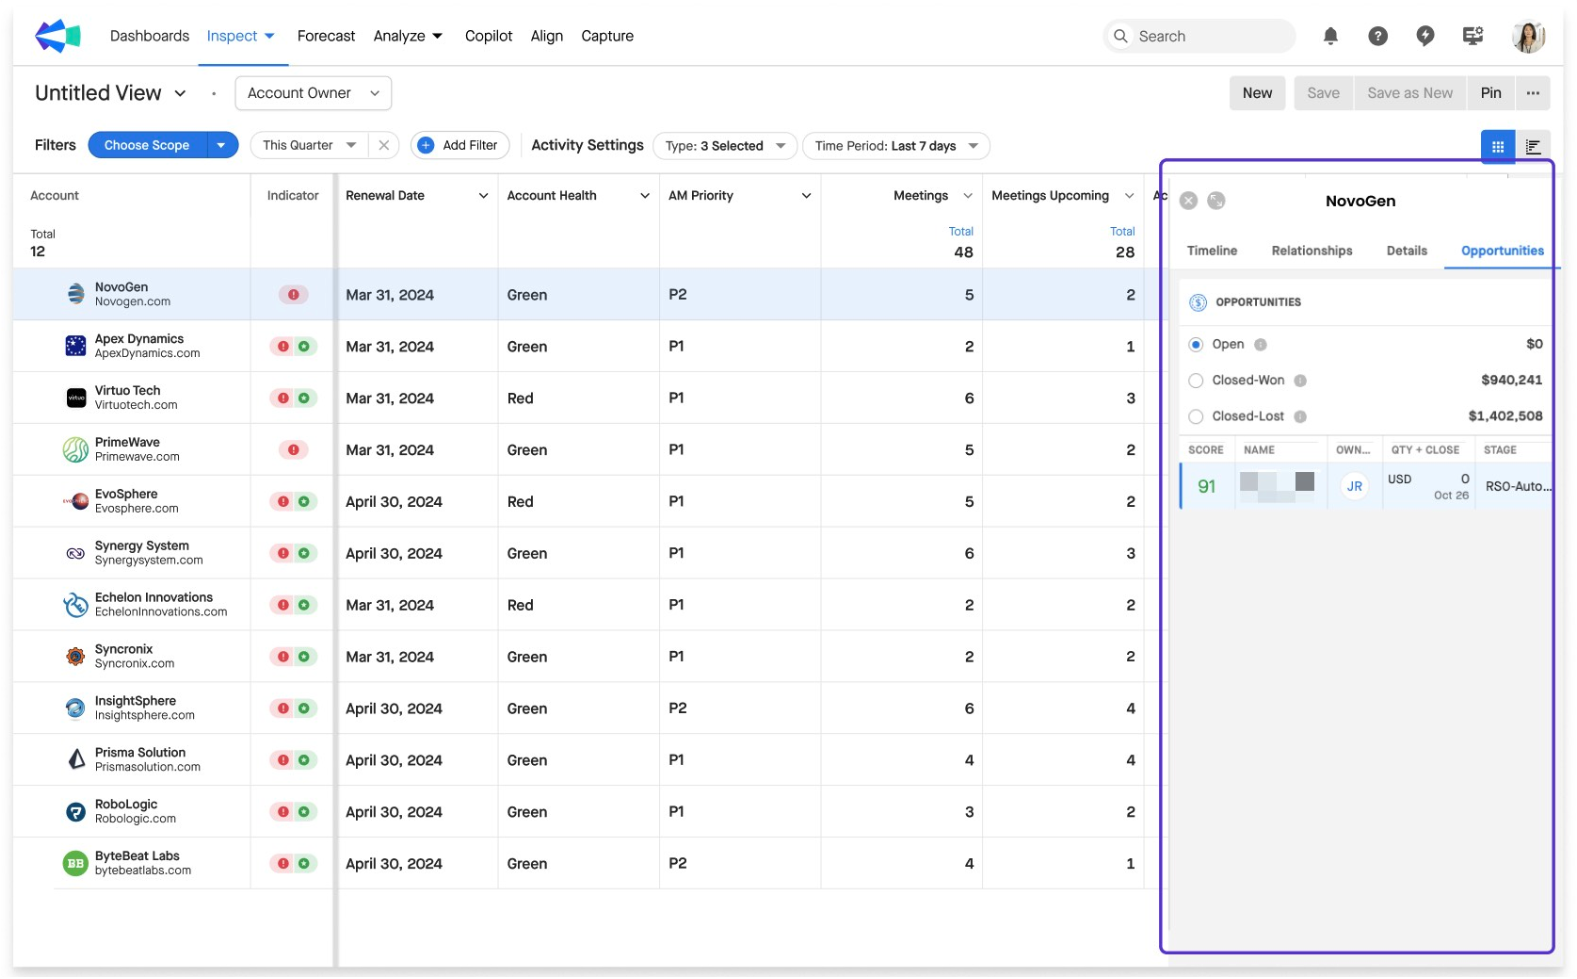1577x979 pixels.
Task: Click the info icon next to Closed-Won
Action: (1300, 381)
